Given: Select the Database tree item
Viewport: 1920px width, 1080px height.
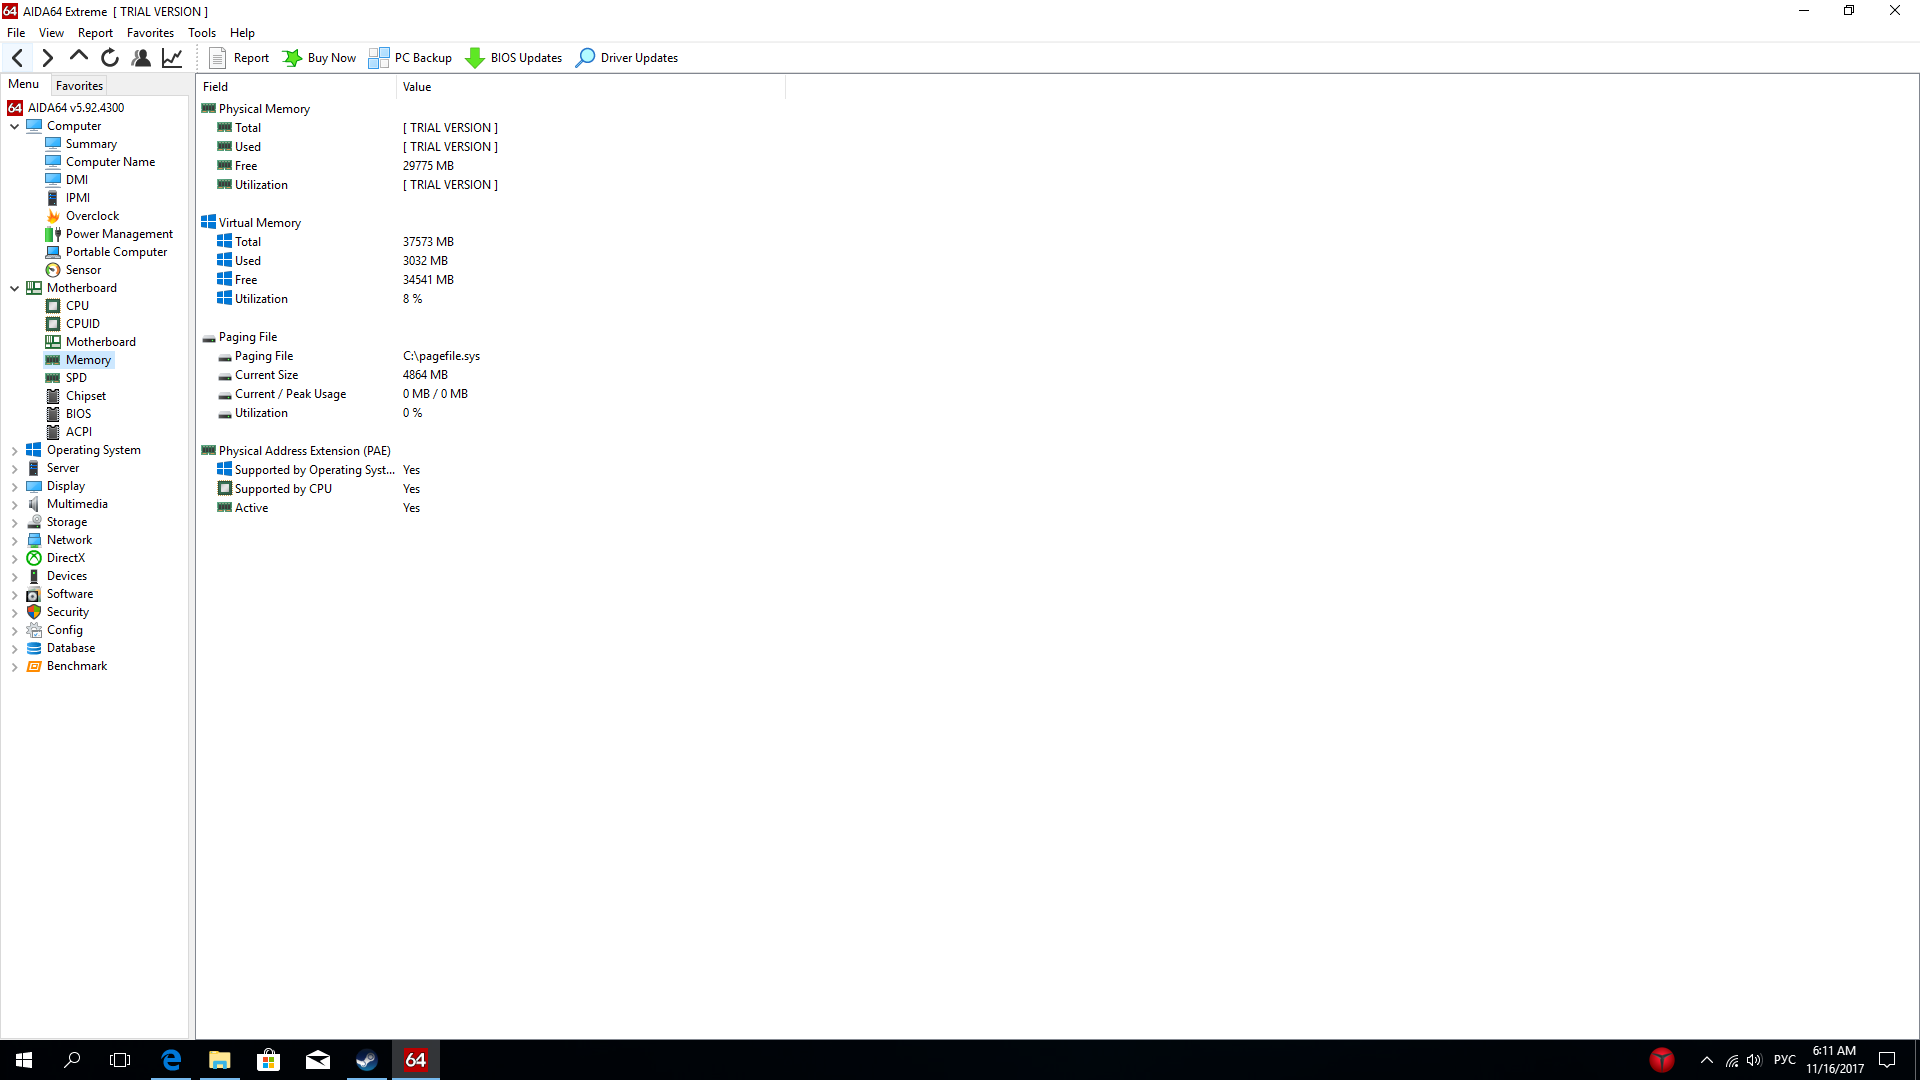Looking at the screenshot, I should coord(70,648).
